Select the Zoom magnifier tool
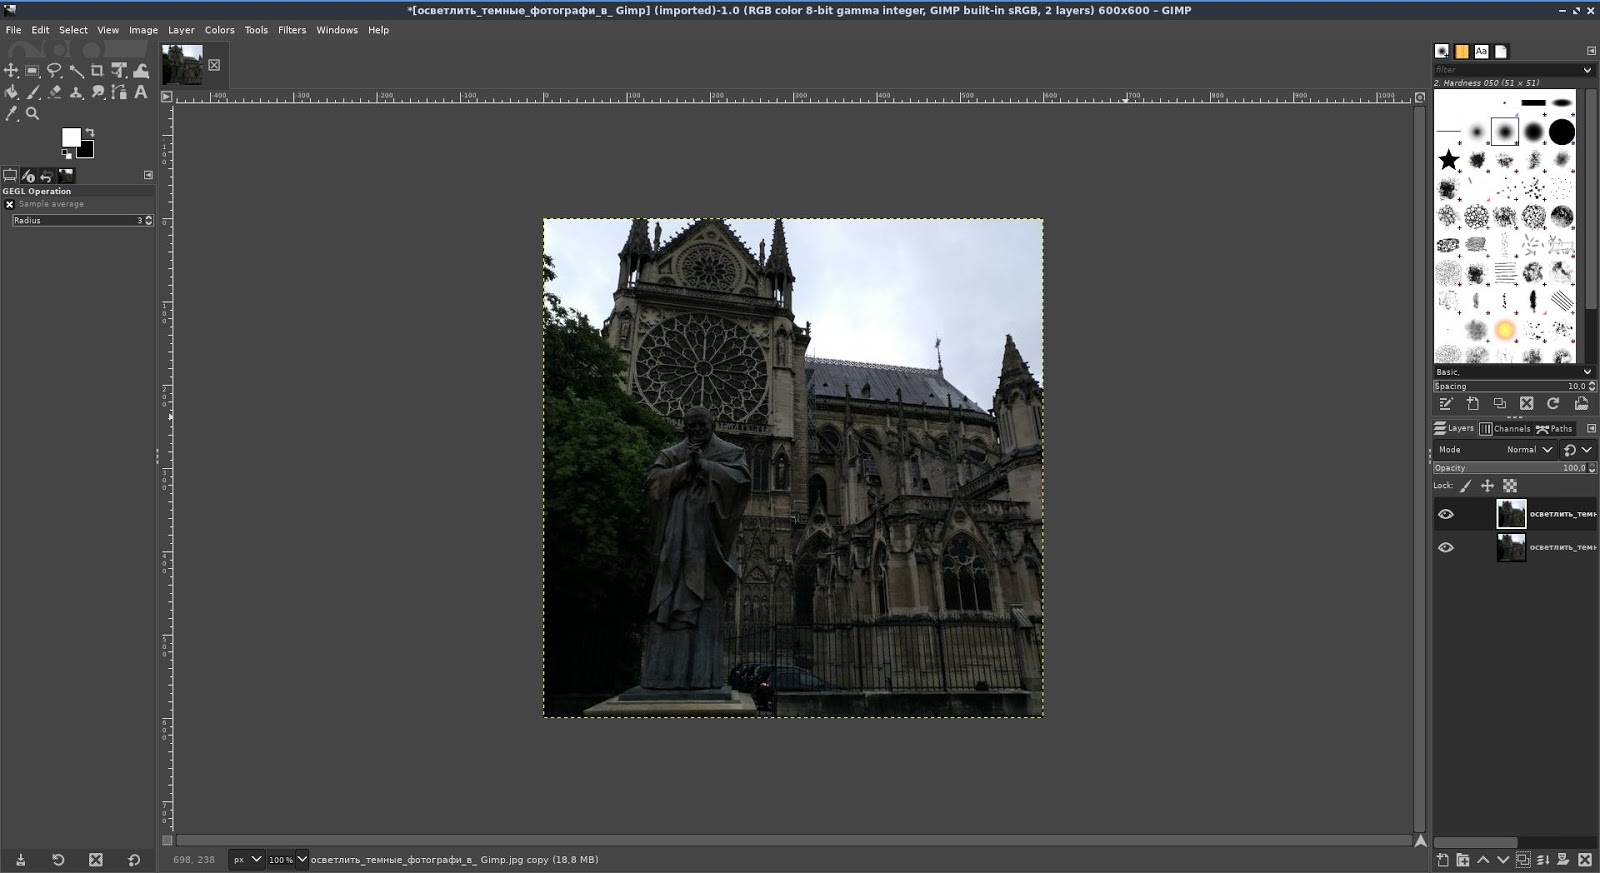This screenshot has height=873, width=1600. tap(33, 114)
